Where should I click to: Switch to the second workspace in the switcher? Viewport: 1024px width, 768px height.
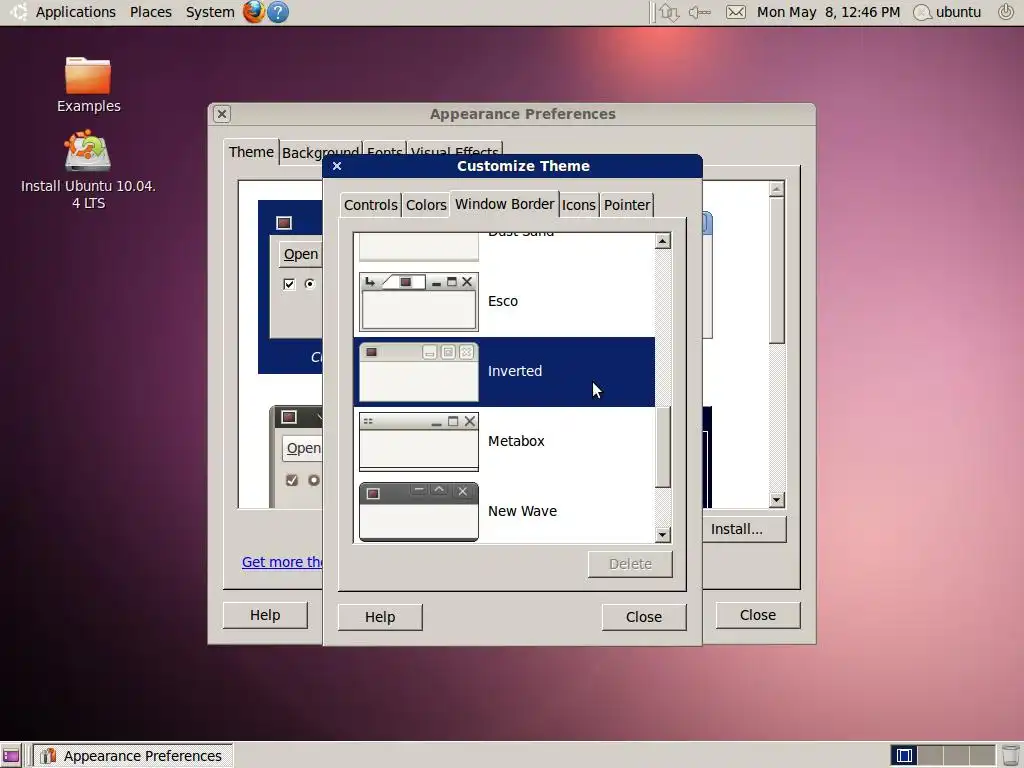(930, 756)
